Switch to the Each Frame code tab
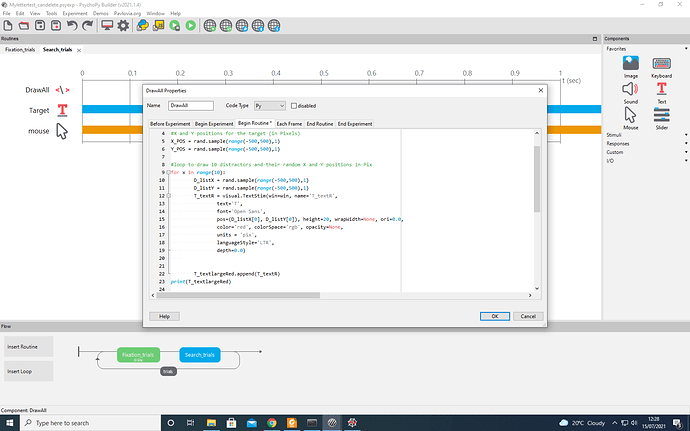The height and width of the screenshot is (431, 690). (289, 124)
